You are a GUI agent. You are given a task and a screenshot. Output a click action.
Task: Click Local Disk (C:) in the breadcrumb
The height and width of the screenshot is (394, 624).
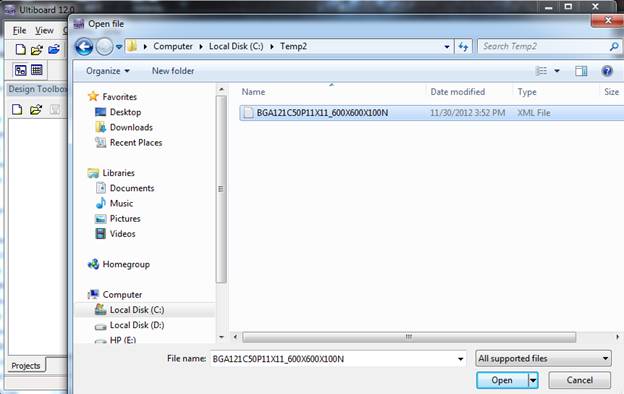tap(236, 47)
